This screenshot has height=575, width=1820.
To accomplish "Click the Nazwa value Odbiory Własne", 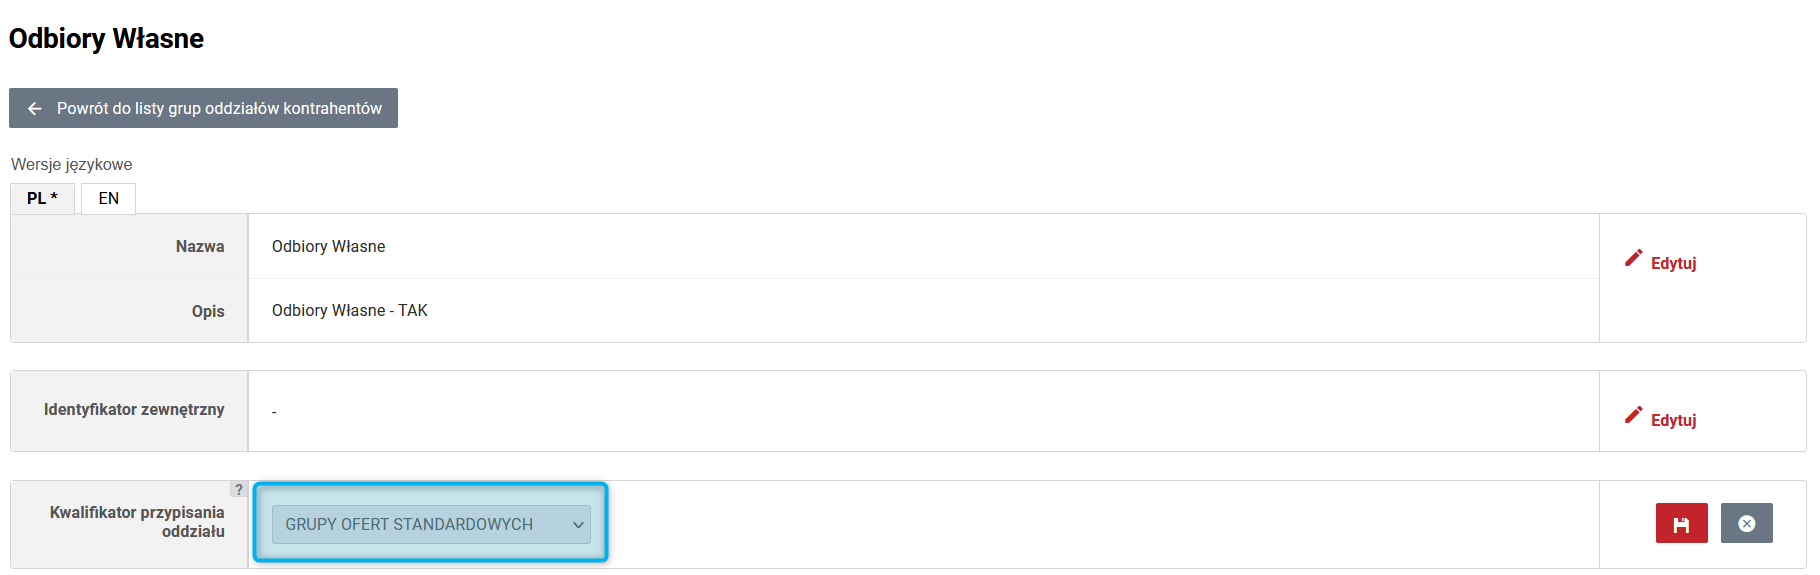I will (x=328, y=246).
